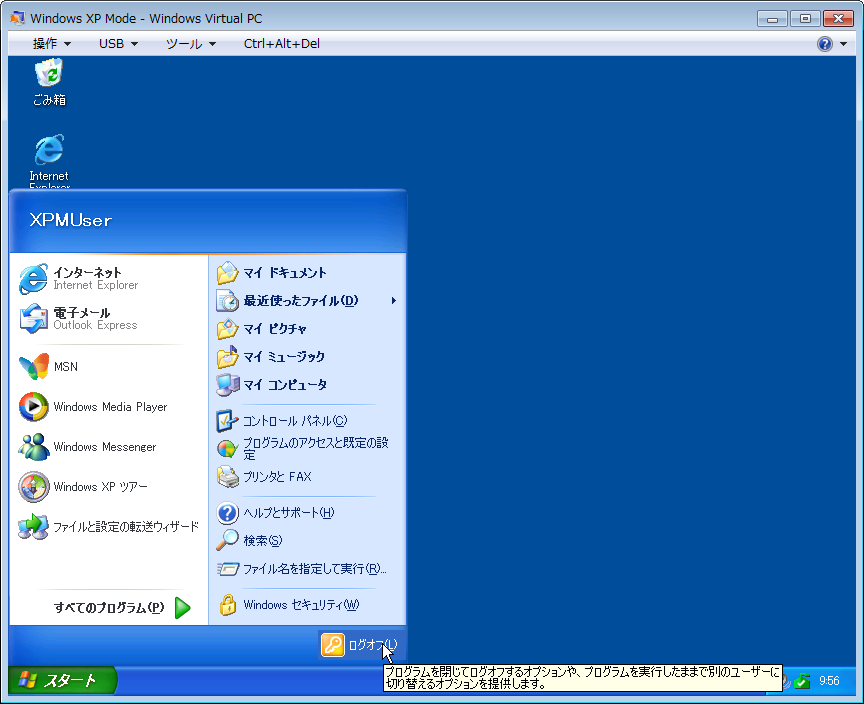Open マイ ドキュメント folder icon
864x704 pixels.
(227, 273)
